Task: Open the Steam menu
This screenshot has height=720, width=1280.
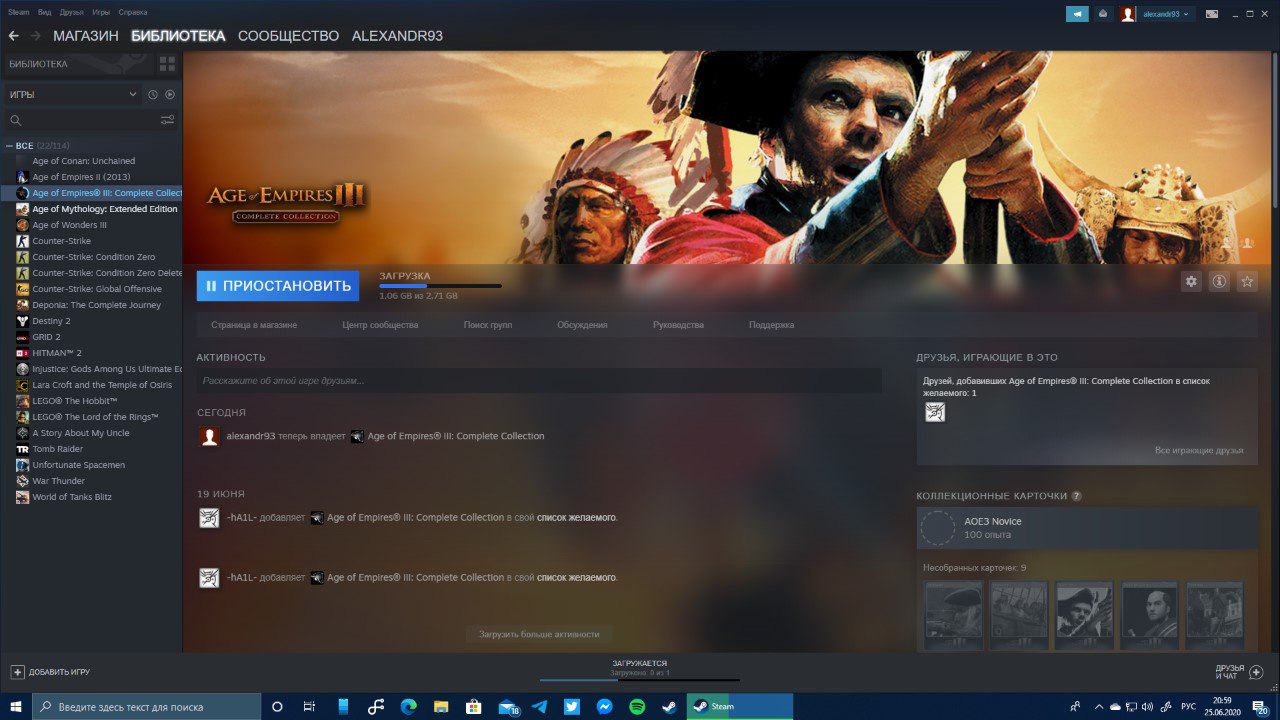Action: [19, 12]
